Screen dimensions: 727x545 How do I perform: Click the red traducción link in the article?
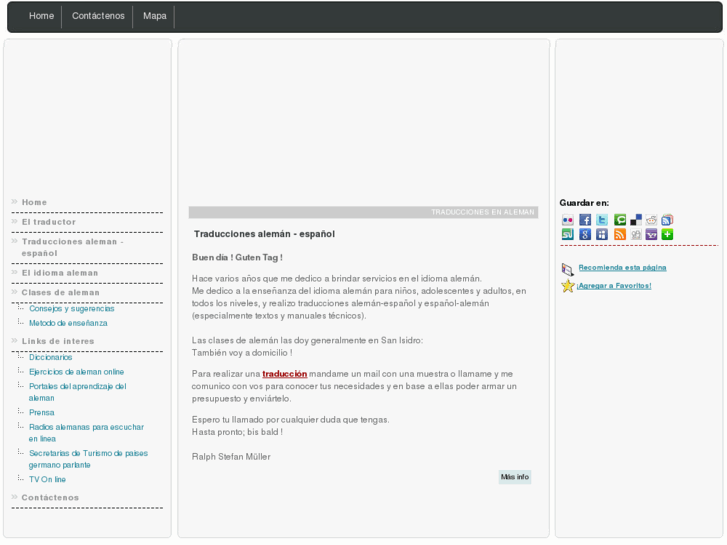(285, 374)
